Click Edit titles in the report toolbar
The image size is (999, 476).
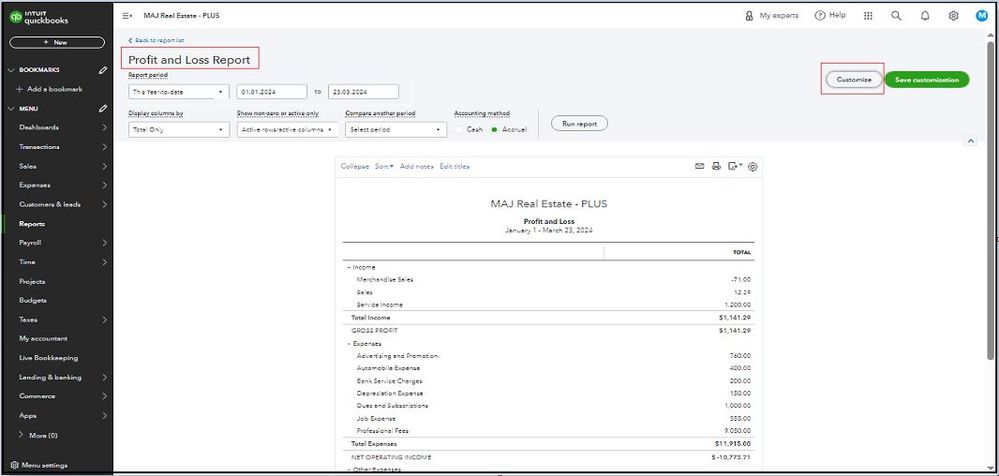pyautogui.click(x=454, y=166)
